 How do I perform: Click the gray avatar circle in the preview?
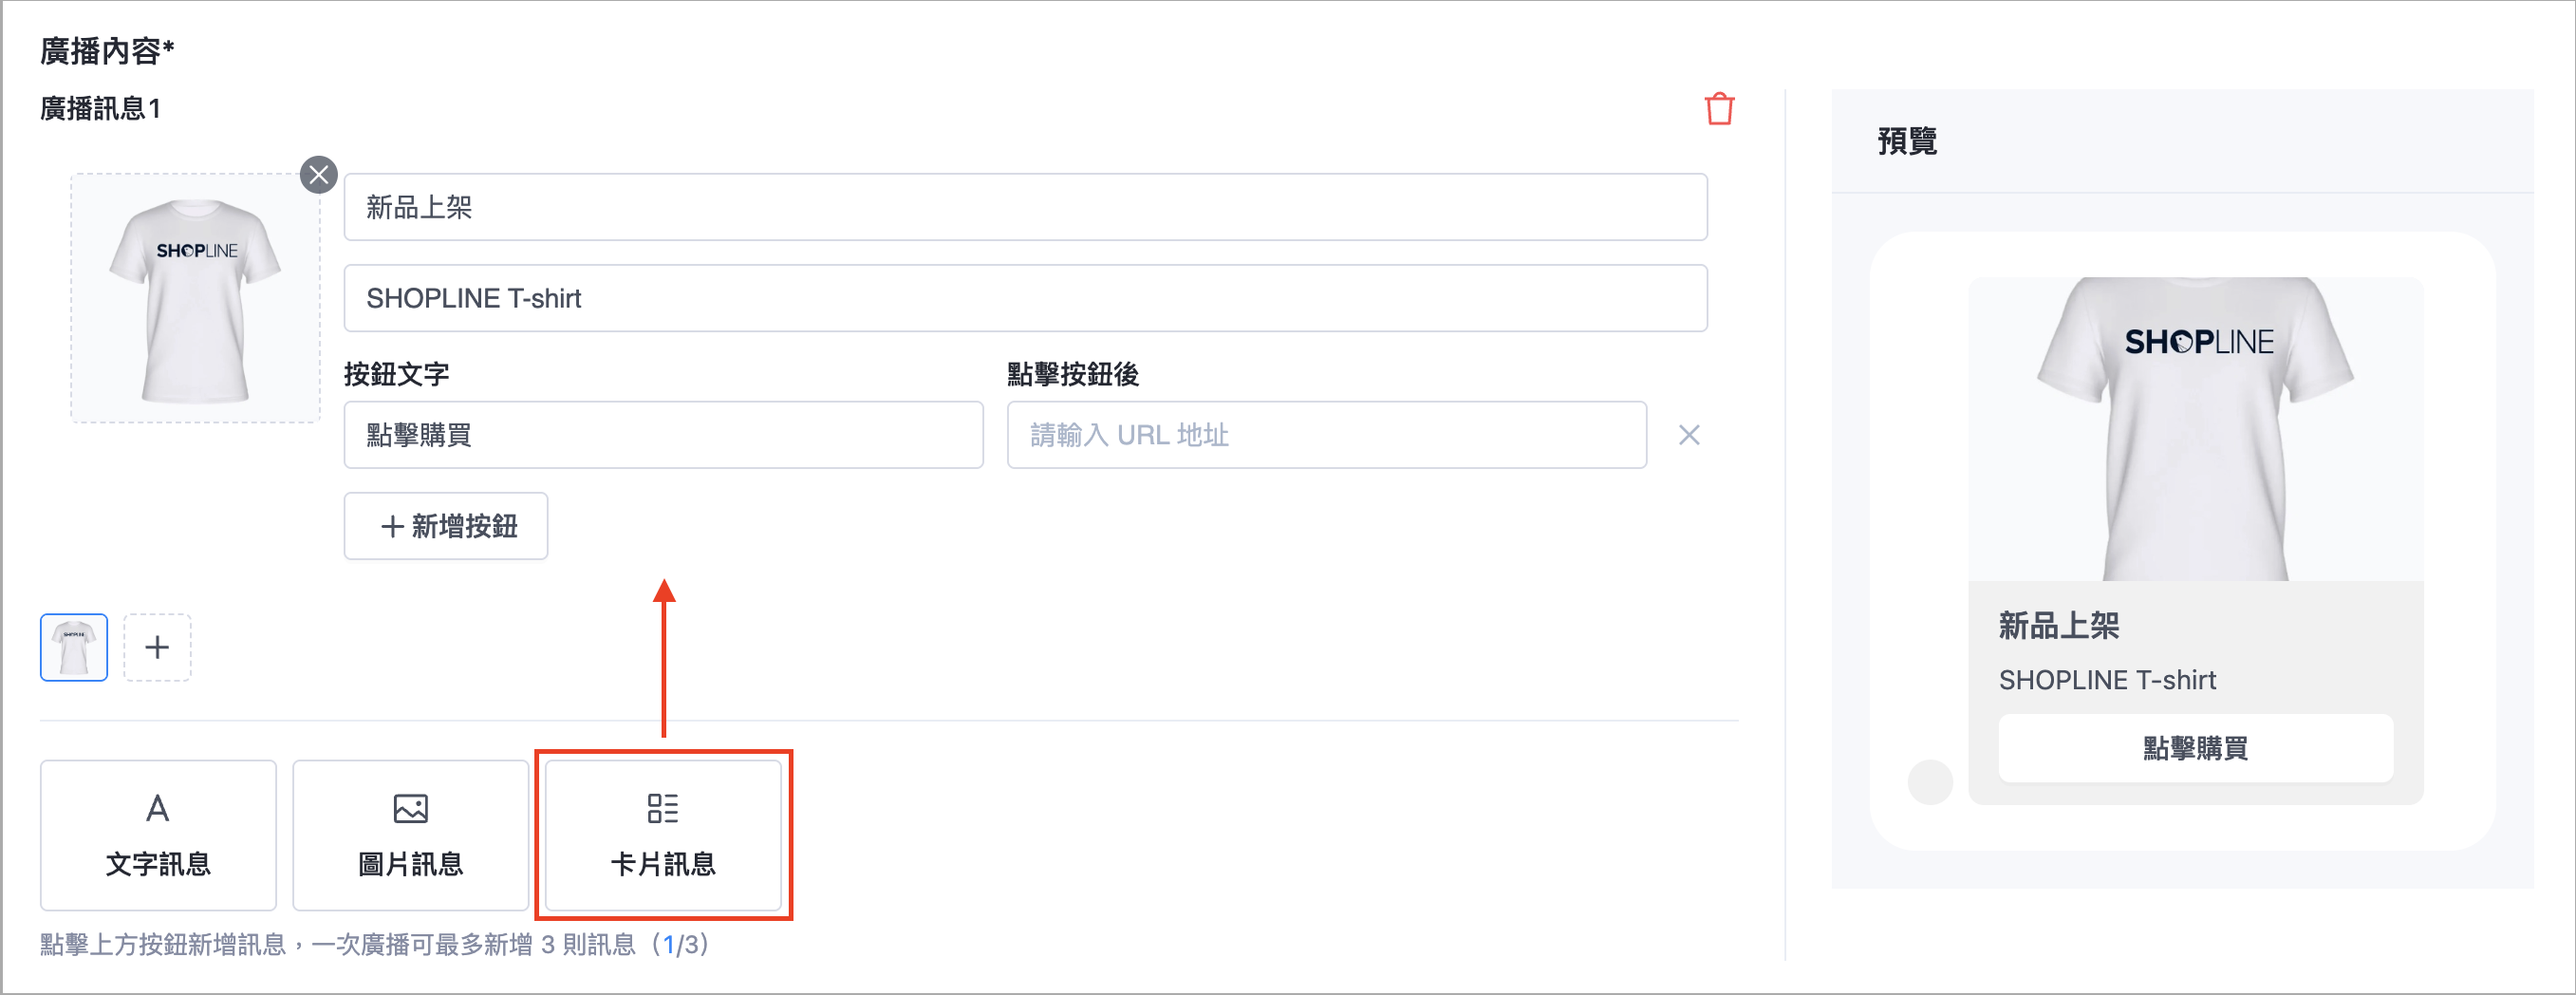tap(1930, 782)
